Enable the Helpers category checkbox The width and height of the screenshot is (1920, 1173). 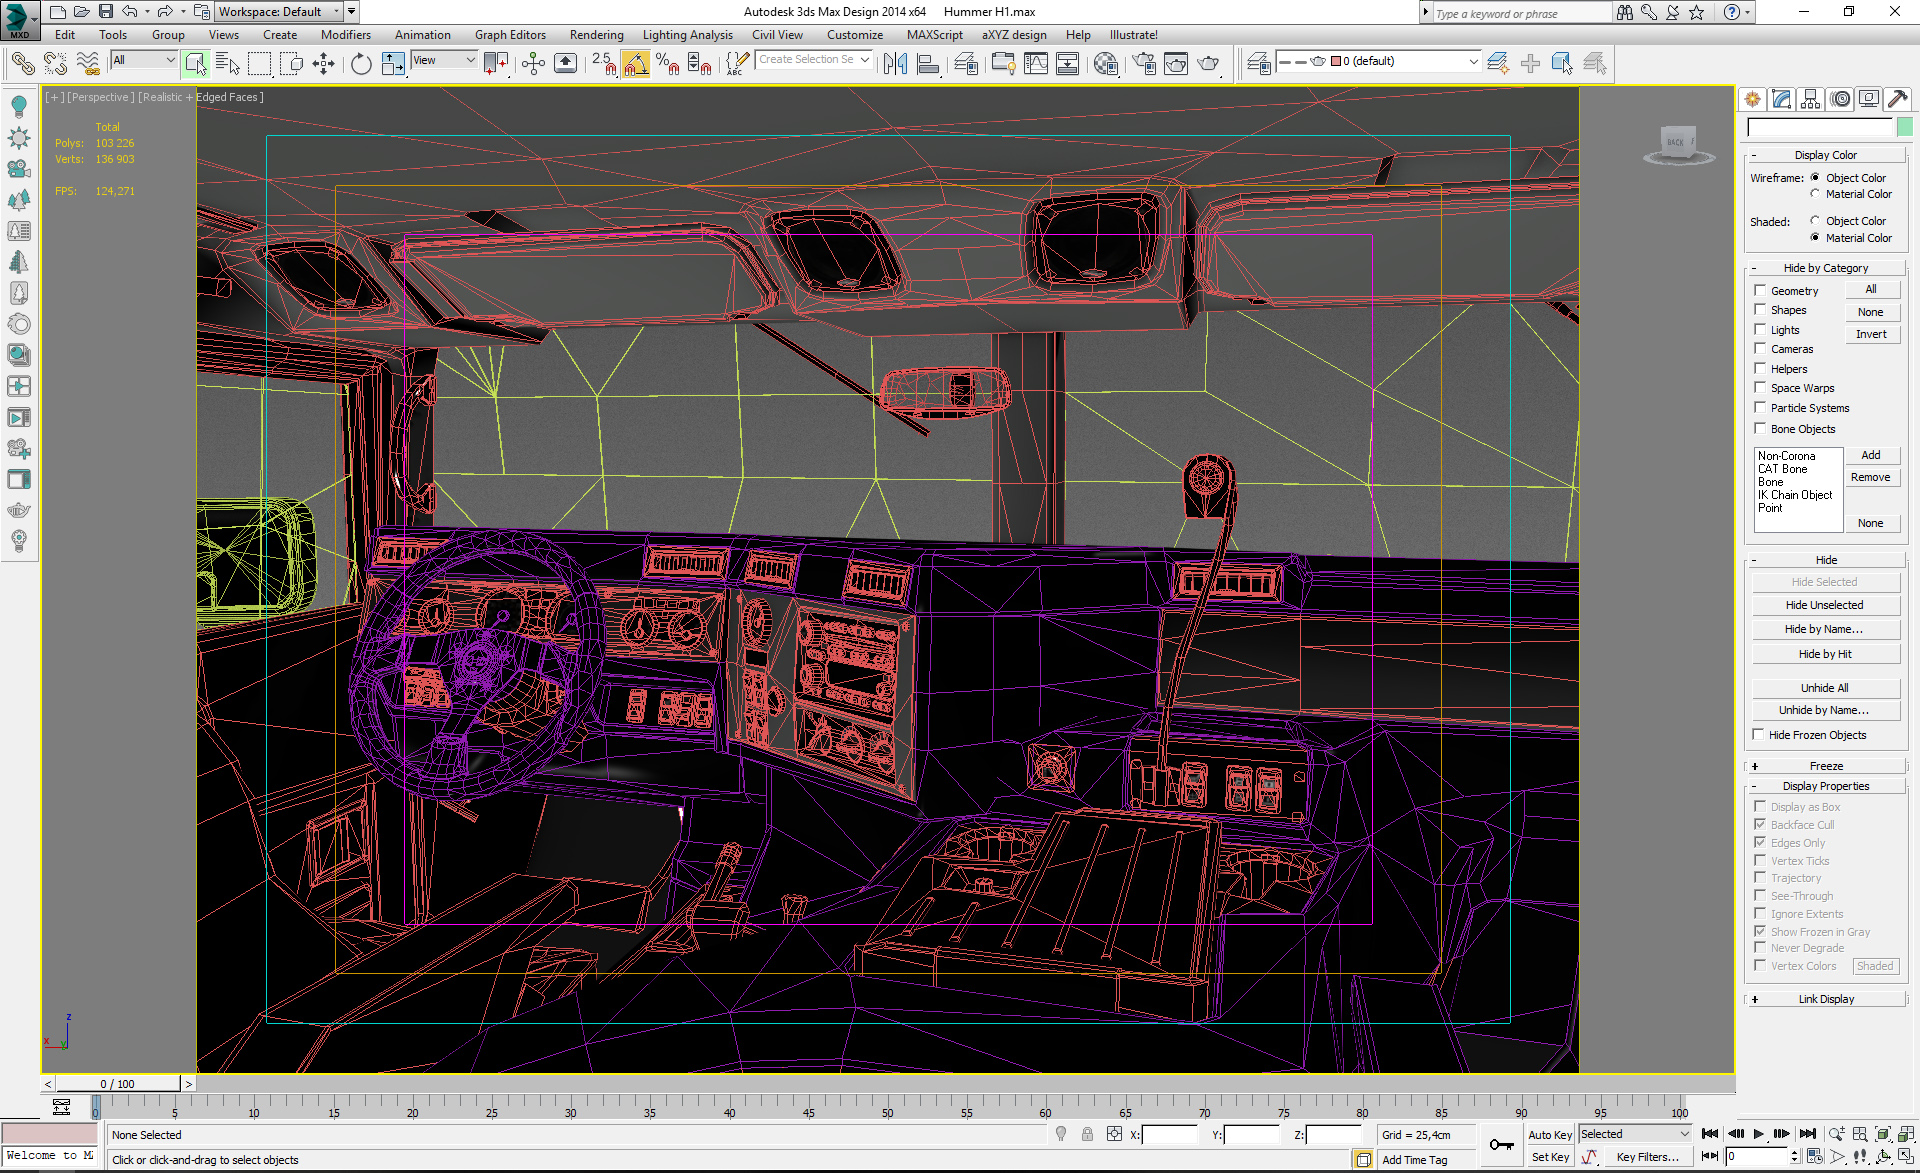click(x=1760, y=369)
